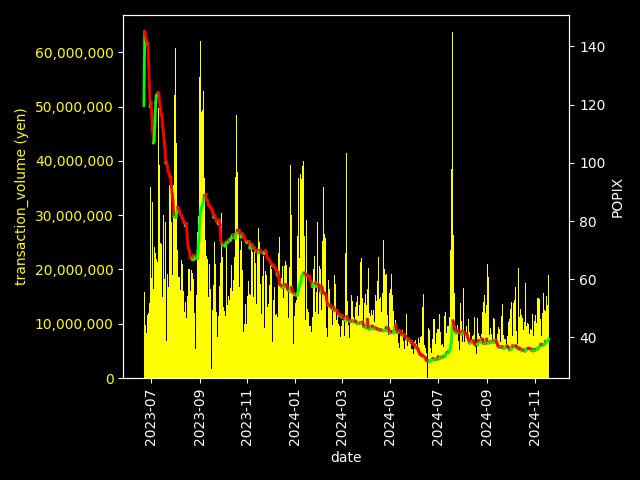Click the 2024-07 date tick label
The image size is (640, 480).
tap(437, 417)
